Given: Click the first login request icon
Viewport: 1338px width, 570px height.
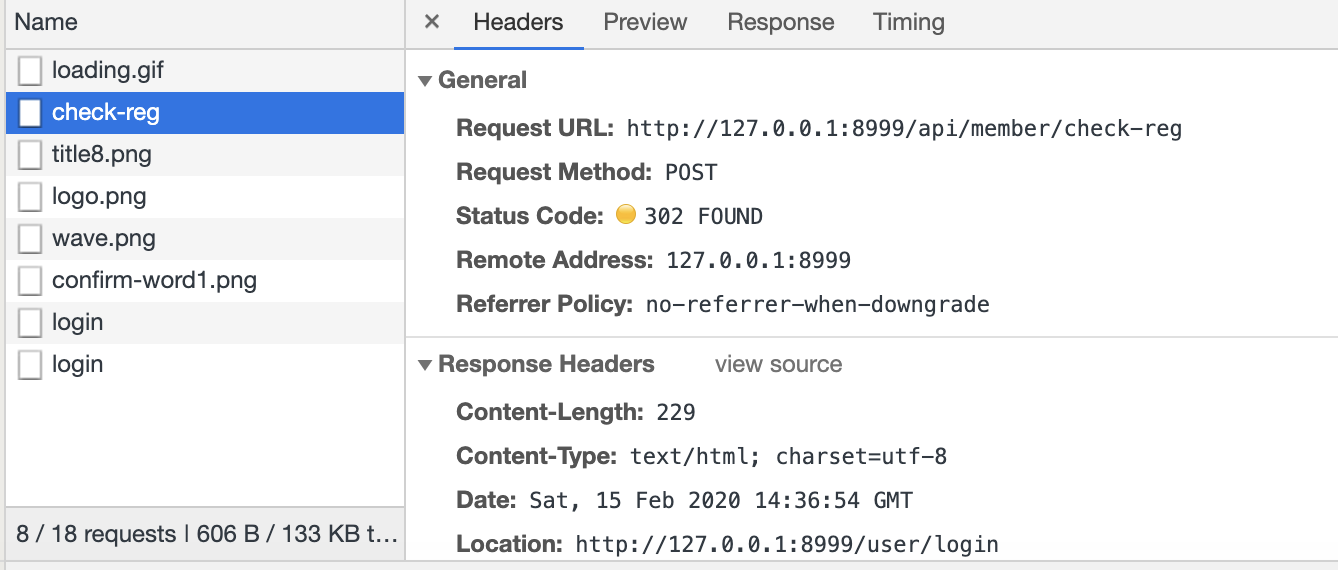Looking at the screenshot, I should click(x=31, y=323).
